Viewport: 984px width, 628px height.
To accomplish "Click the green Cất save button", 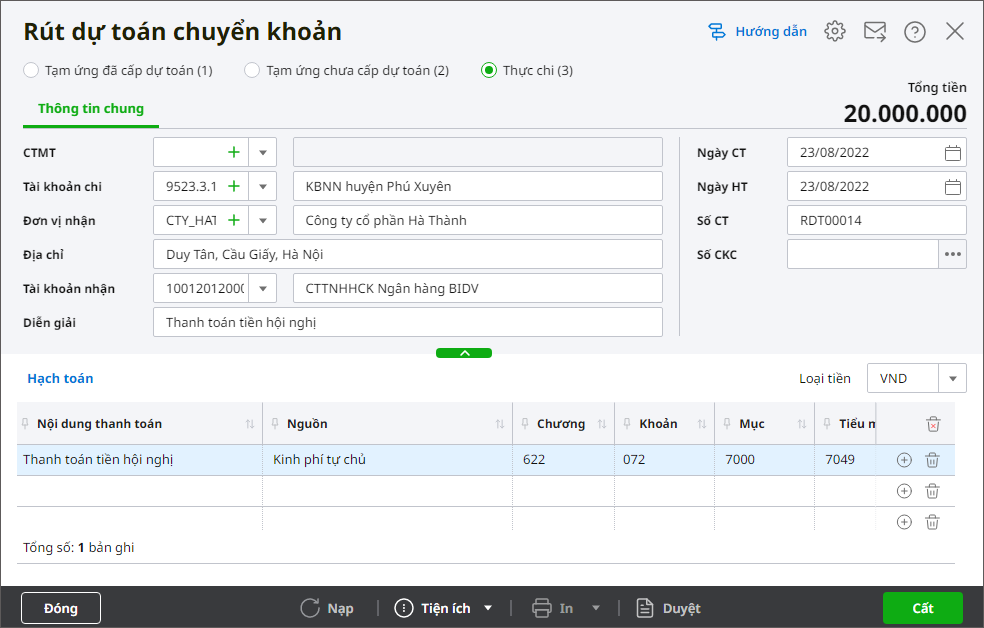I will (x=922, y=608).
